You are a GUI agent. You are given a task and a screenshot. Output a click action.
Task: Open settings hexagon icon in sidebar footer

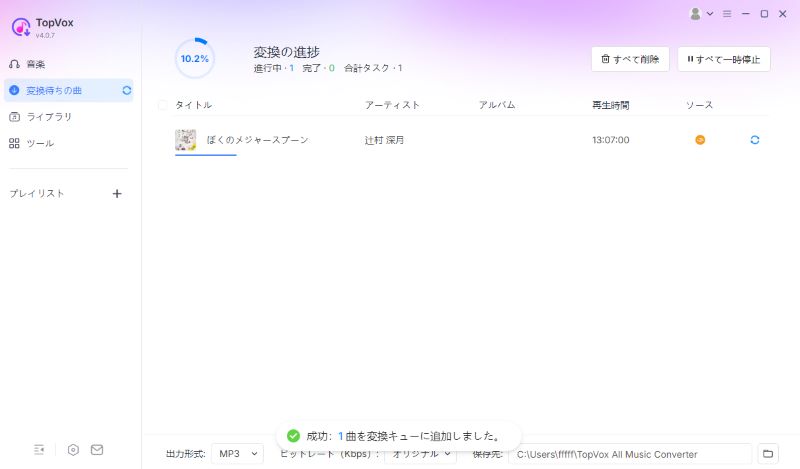tap(73, 450)
